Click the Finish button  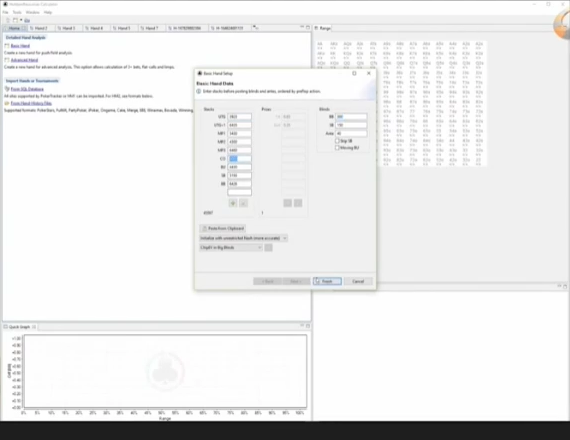point(327,281)
